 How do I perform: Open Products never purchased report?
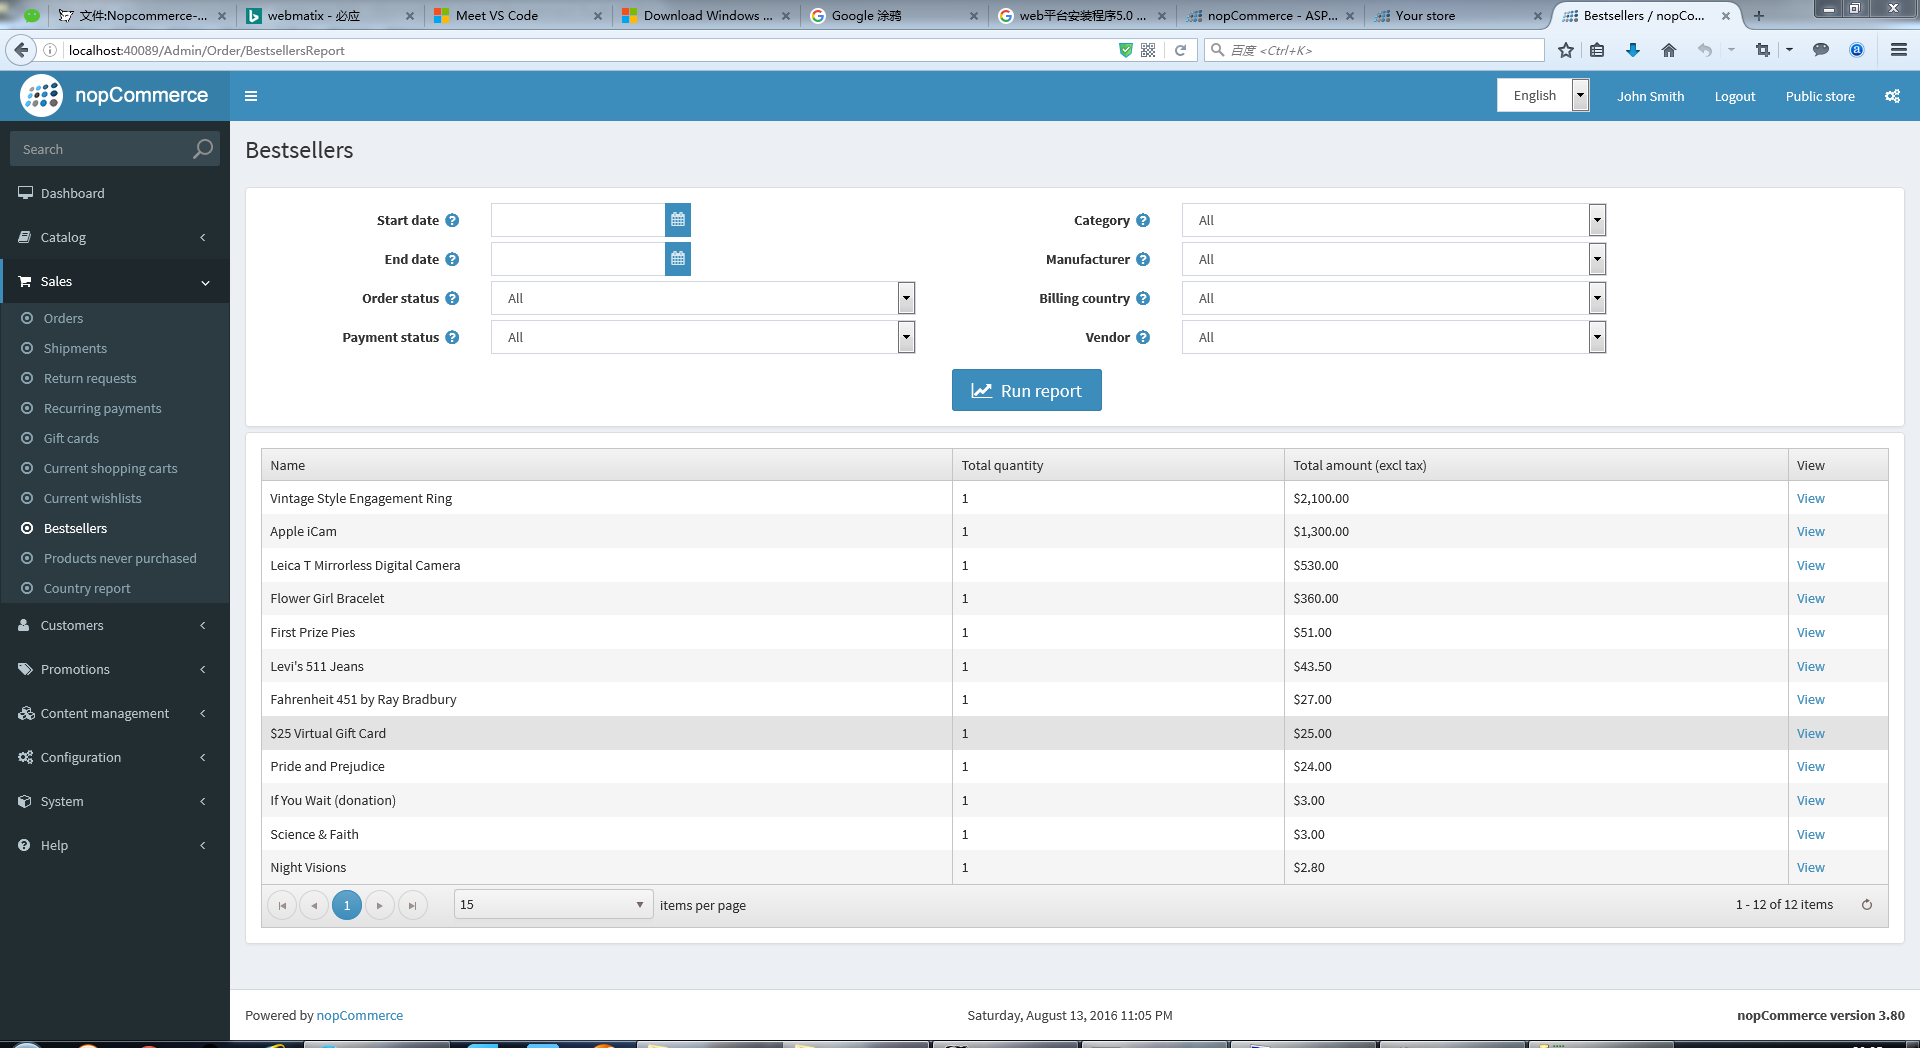[120, 558]
